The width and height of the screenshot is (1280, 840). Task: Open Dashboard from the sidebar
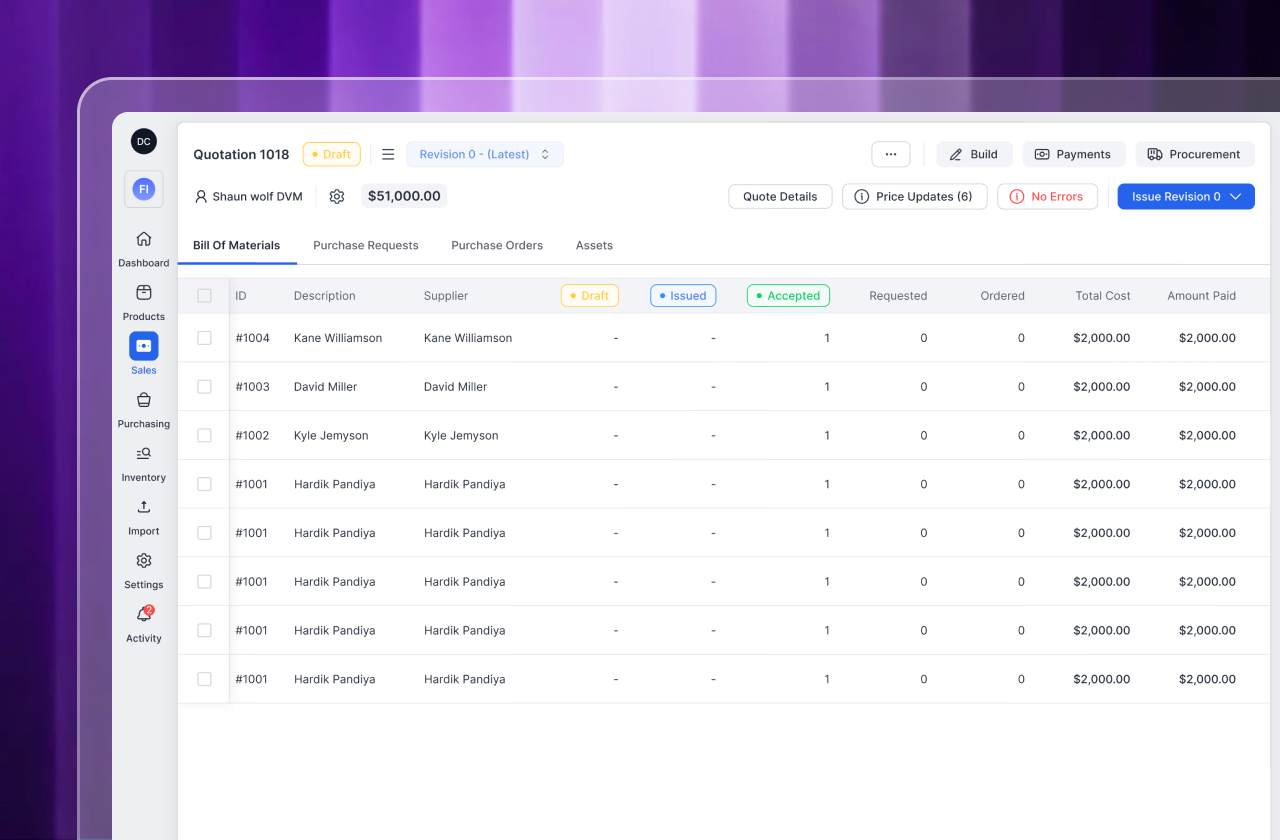(x=144, y=240)
